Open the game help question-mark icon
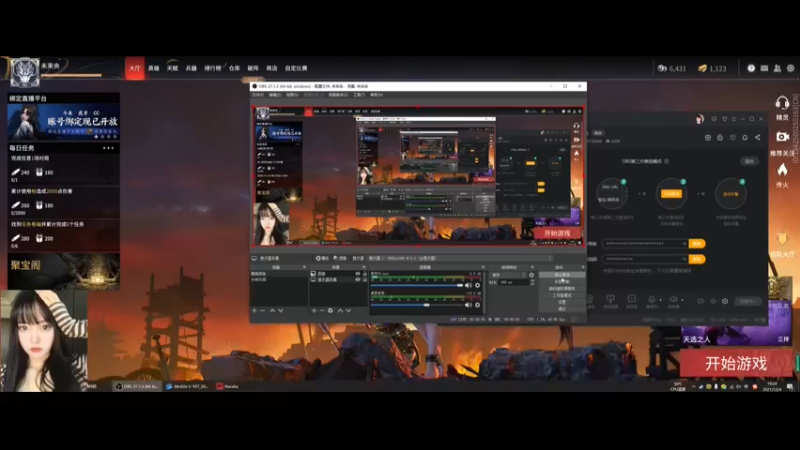 point(751,68)
